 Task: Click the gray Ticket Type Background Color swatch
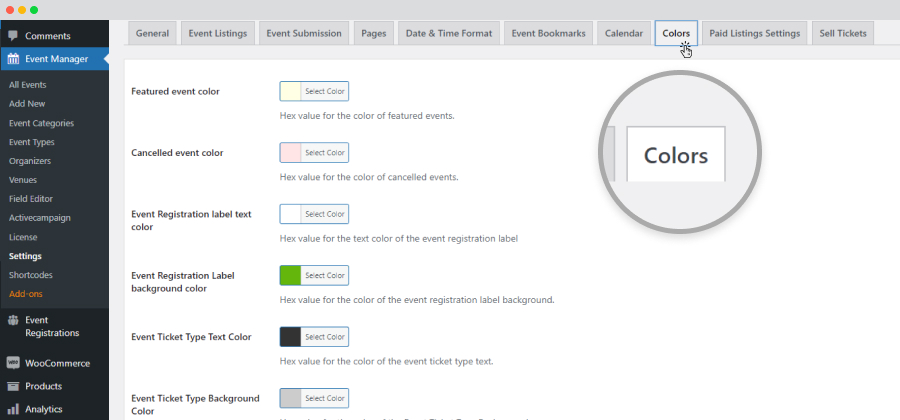pos(290,398)
